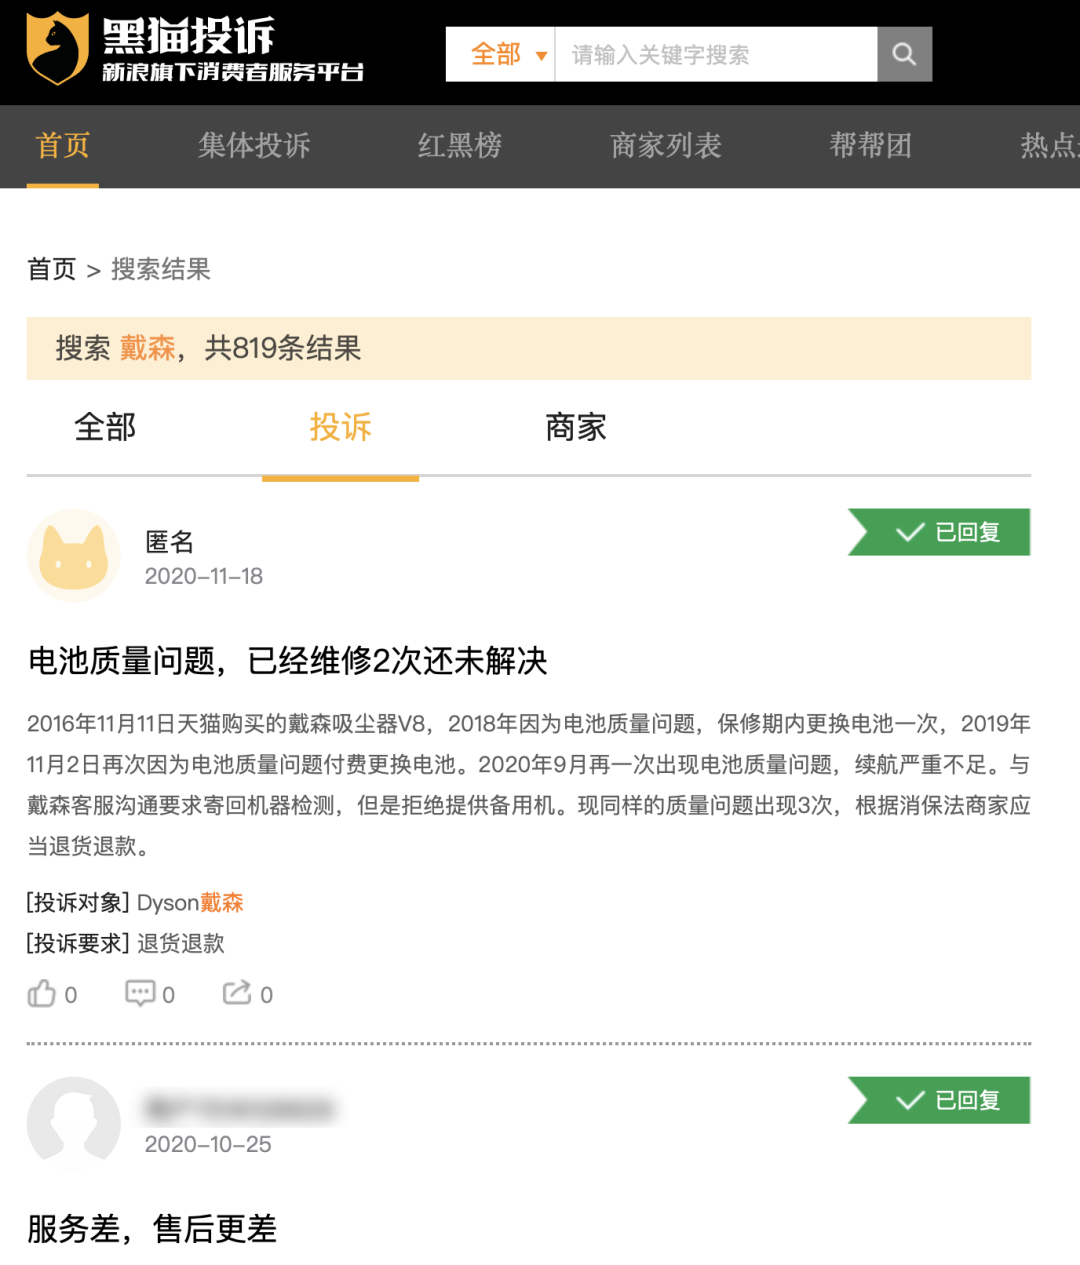Open comments on the battery complaint
The width and height of the screenshot is (1080, 1265).
coord(140,994)
